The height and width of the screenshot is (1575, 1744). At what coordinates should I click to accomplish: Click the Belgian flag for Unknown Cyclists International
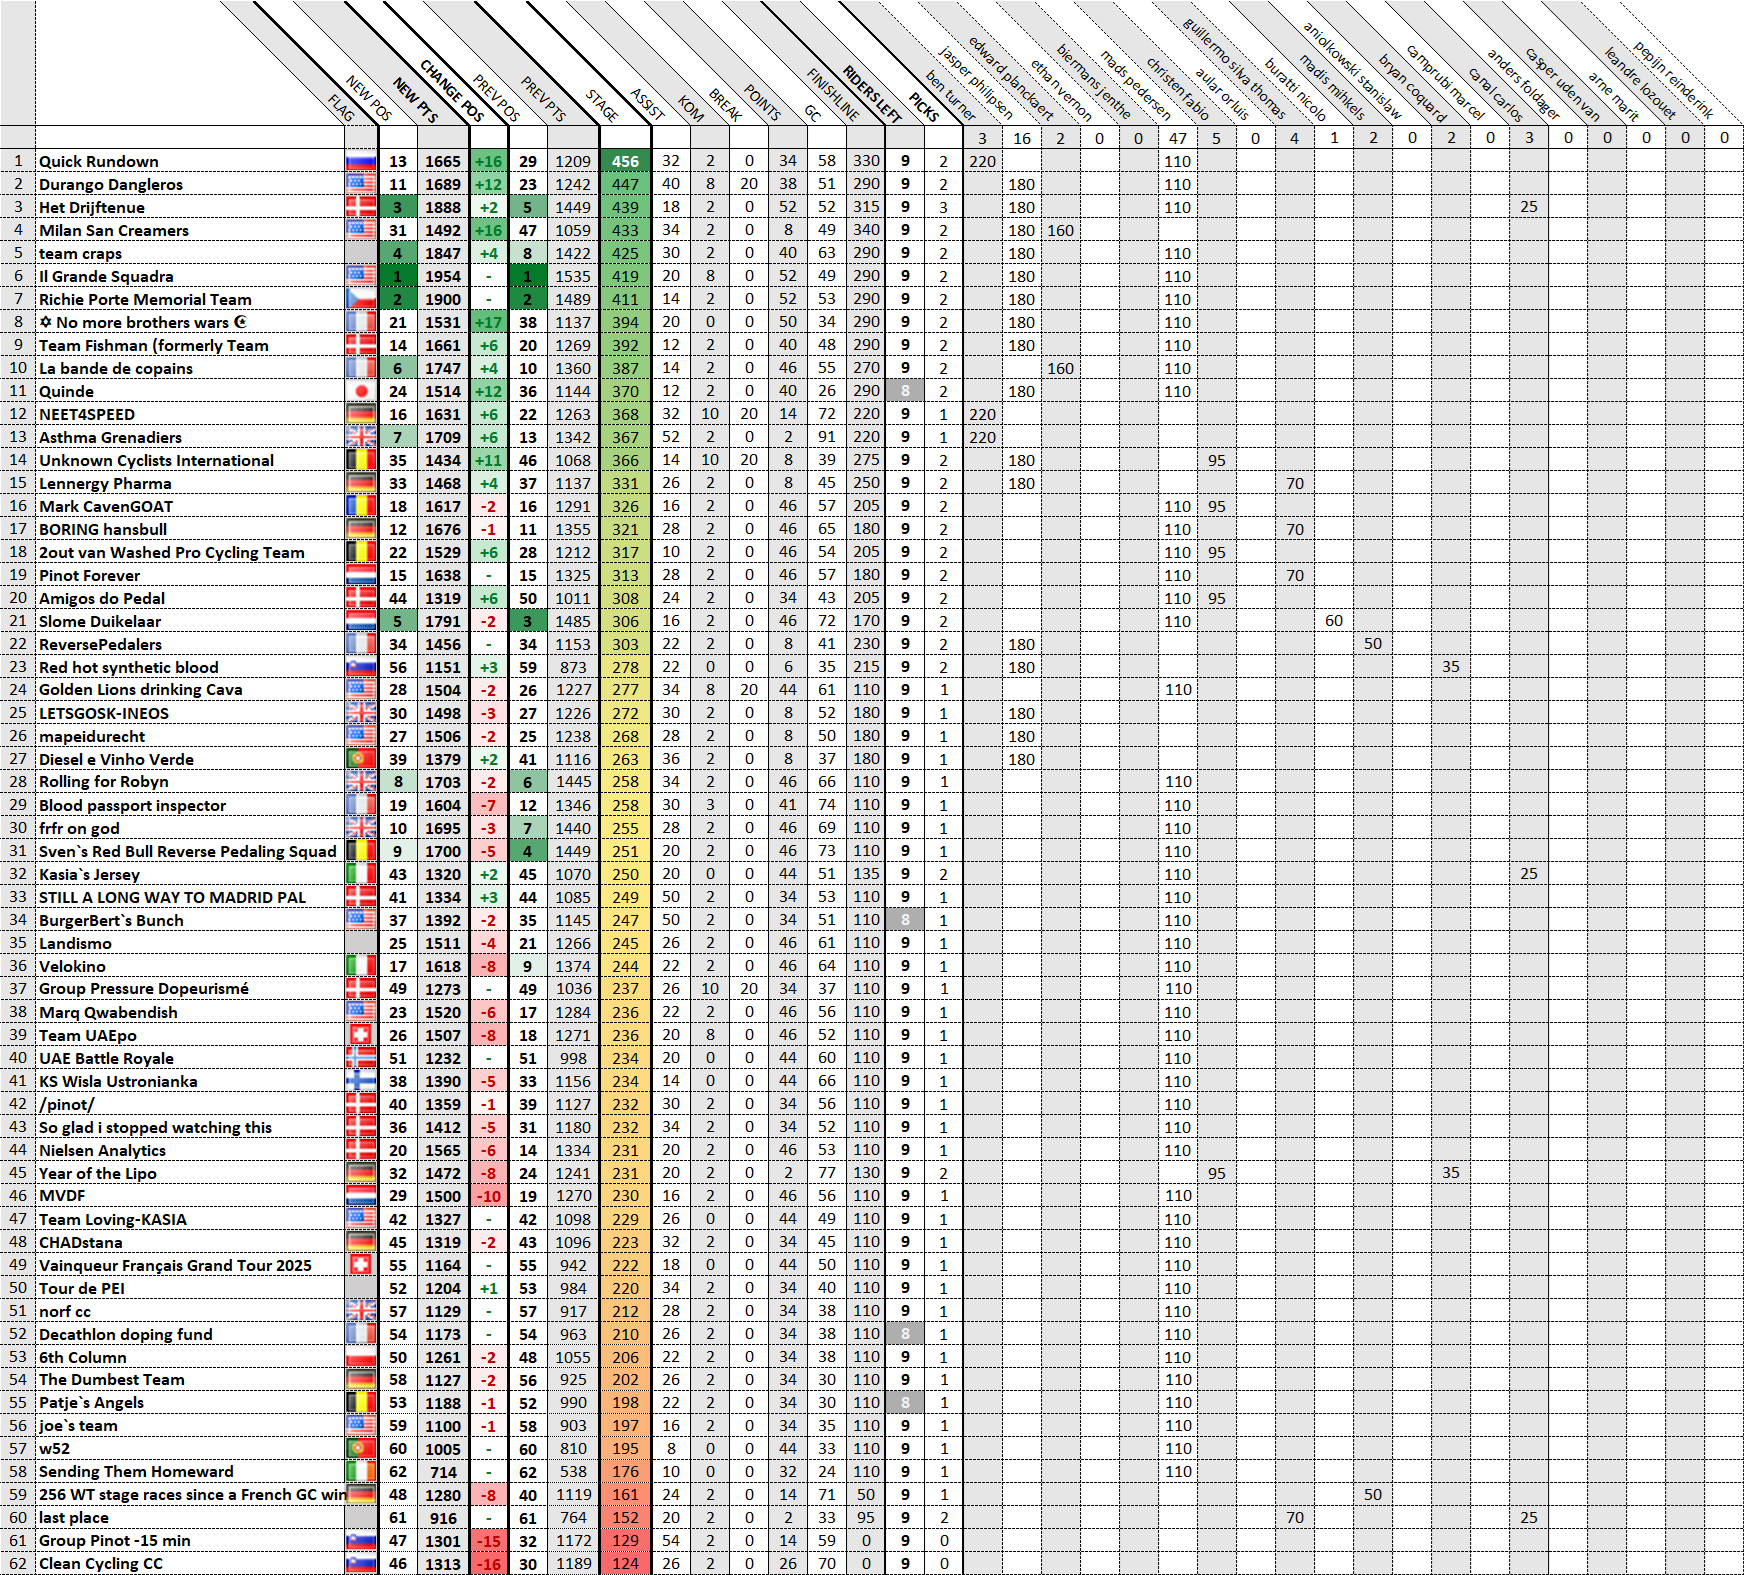(360, 460)
